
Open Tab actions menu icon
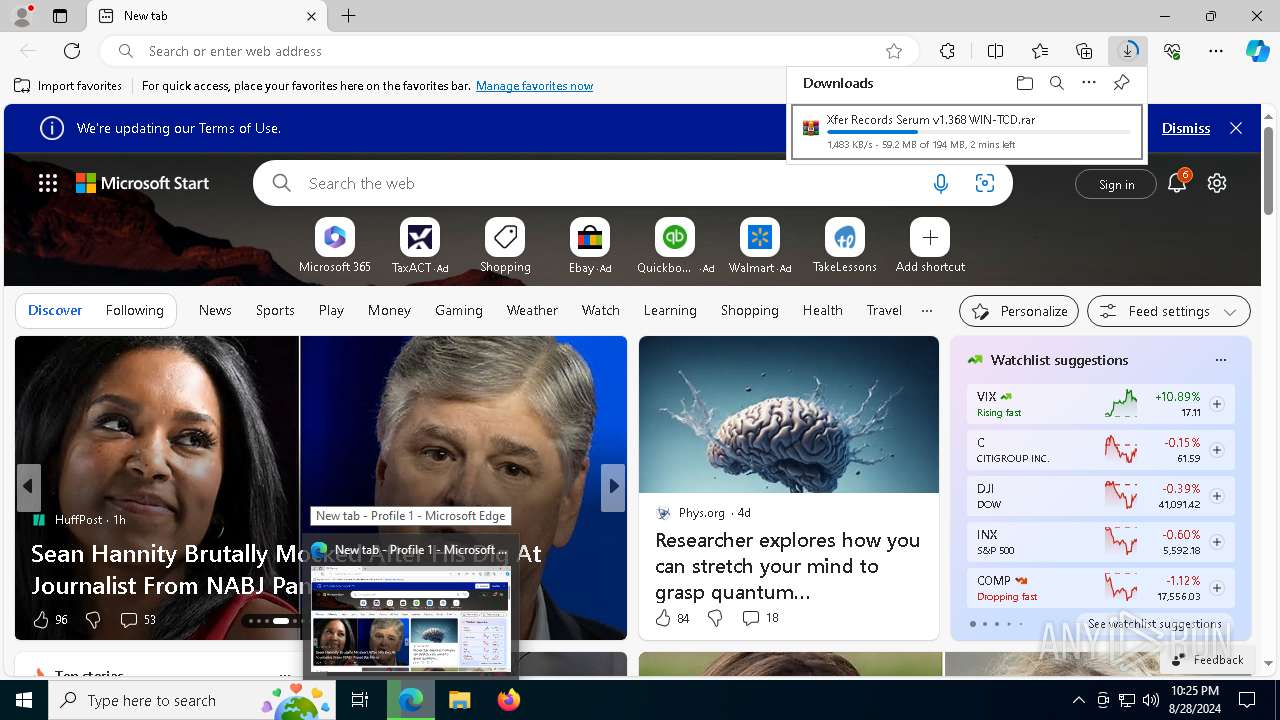(x=60, y=16)
